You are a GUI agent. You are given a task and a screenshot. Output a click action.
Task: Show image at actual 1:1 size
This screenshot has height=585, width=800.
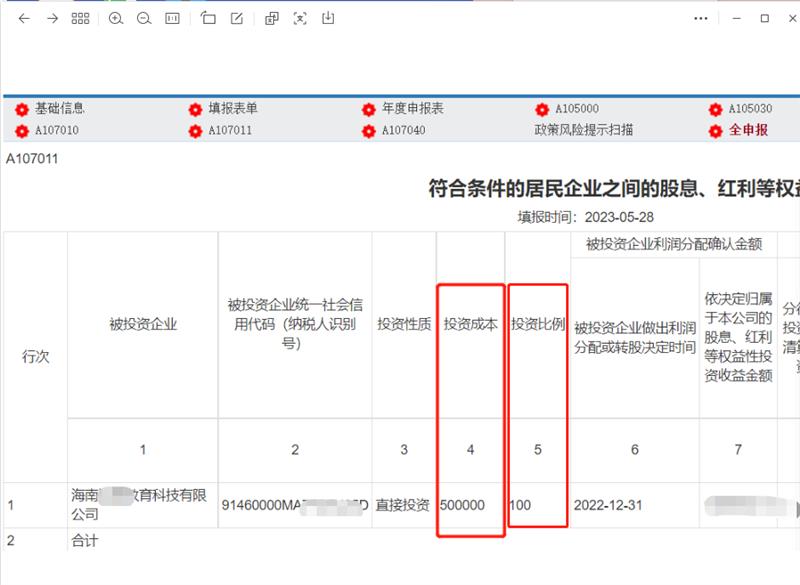(x=172, y=18)
